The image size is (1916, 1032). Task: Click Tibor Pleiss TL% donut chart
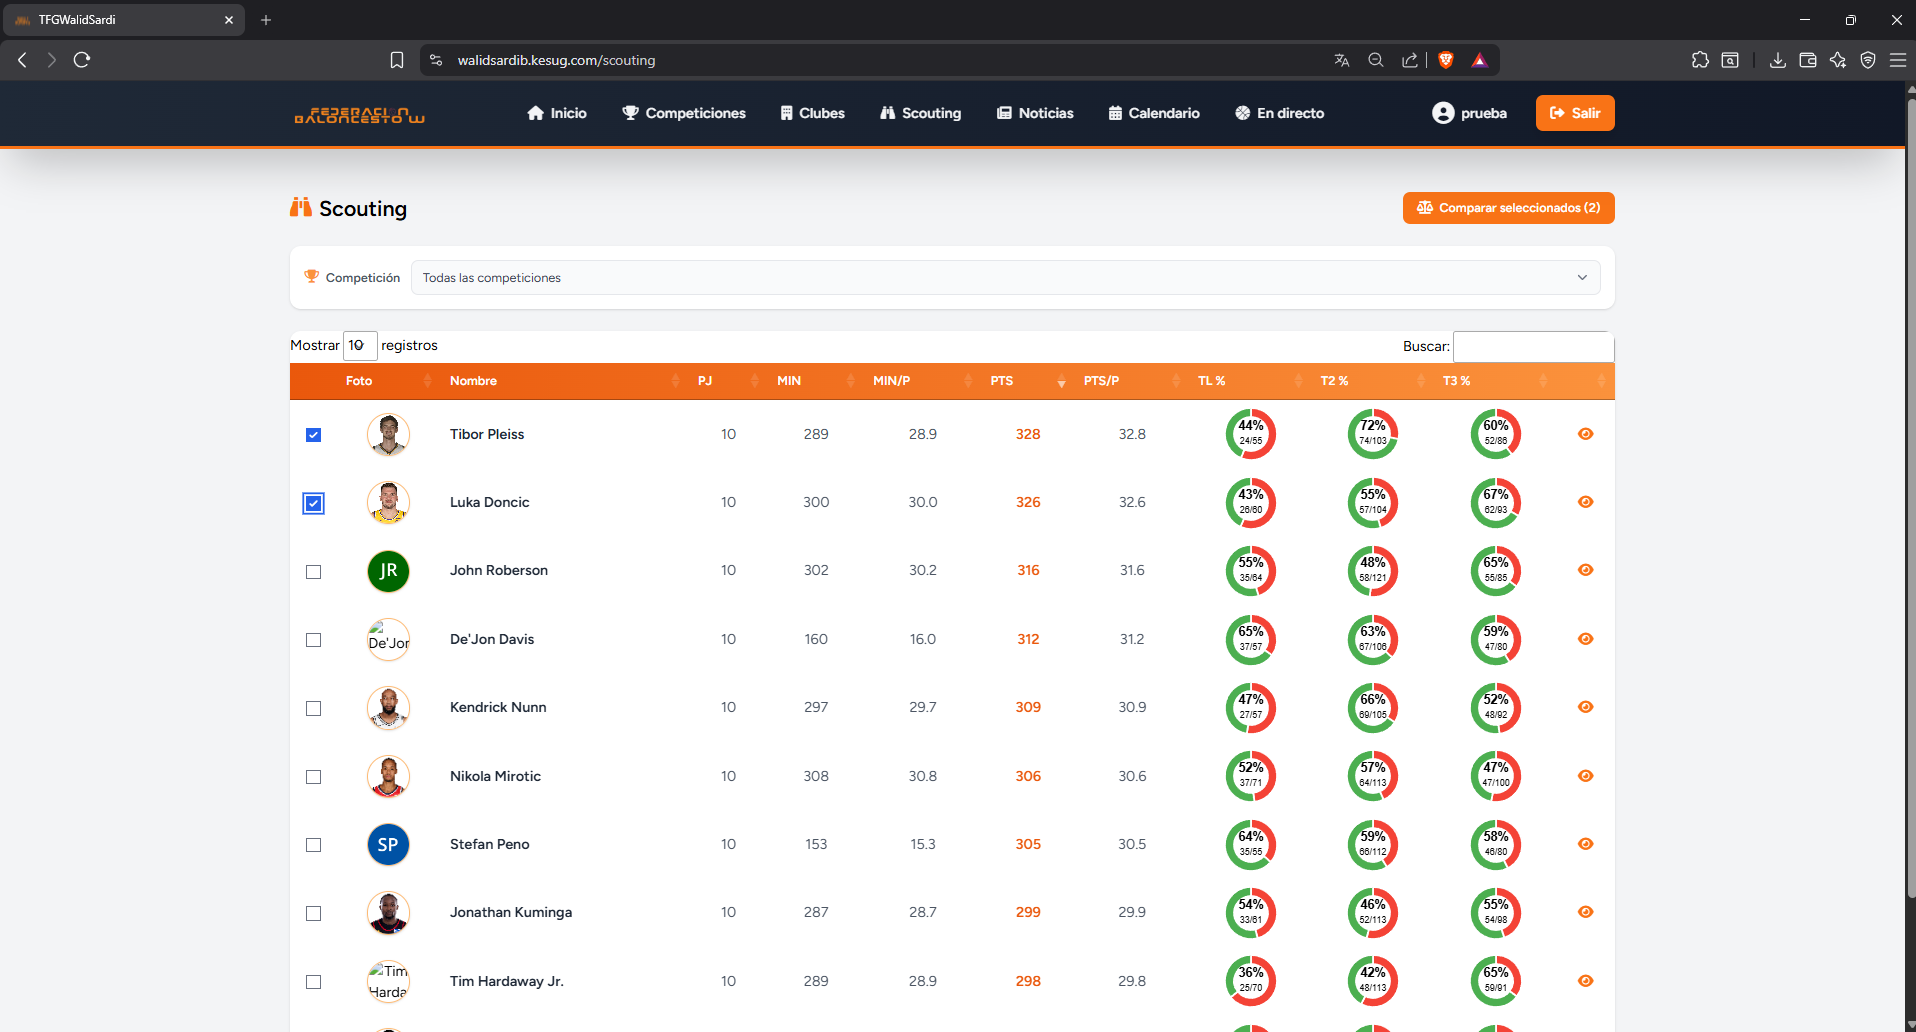tap(1250, 434)
